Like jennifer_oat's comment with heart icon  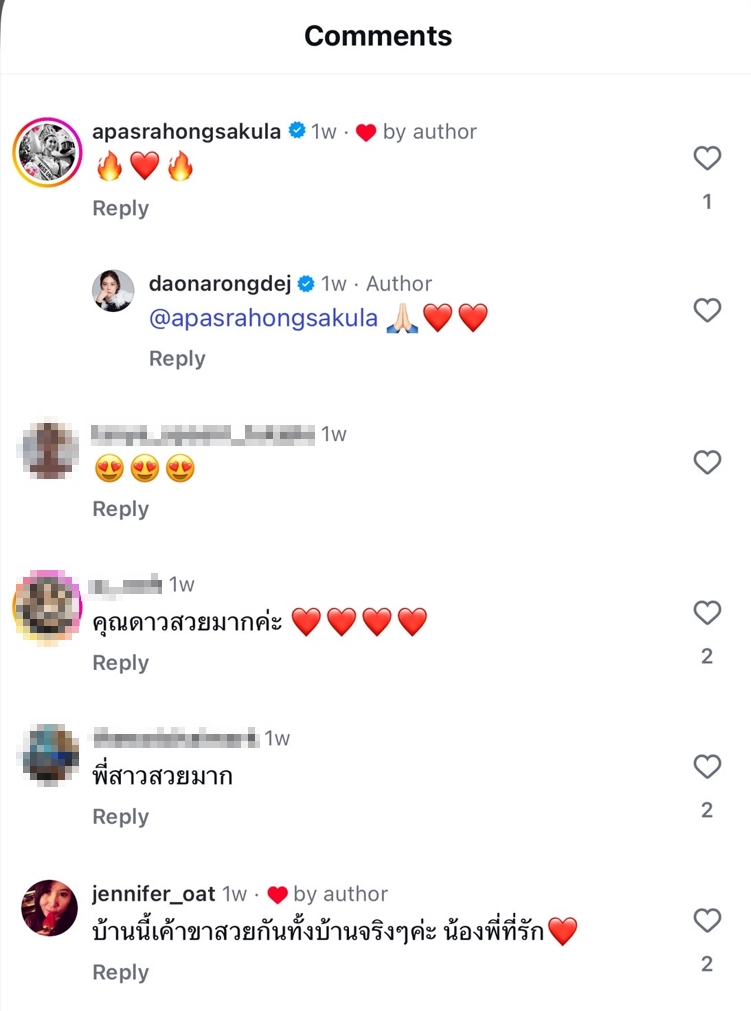707,921
